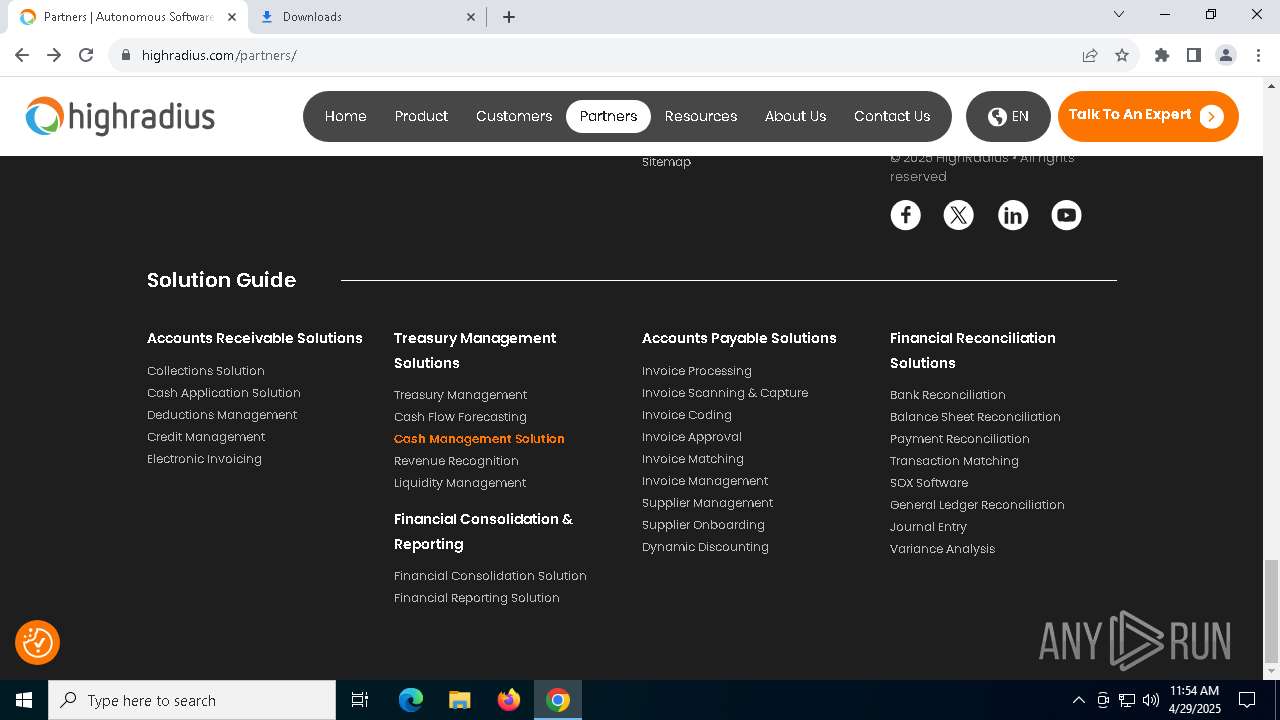Open the Collections Solution link
Screen dimensions: 1280x720
tap(206, 371)
